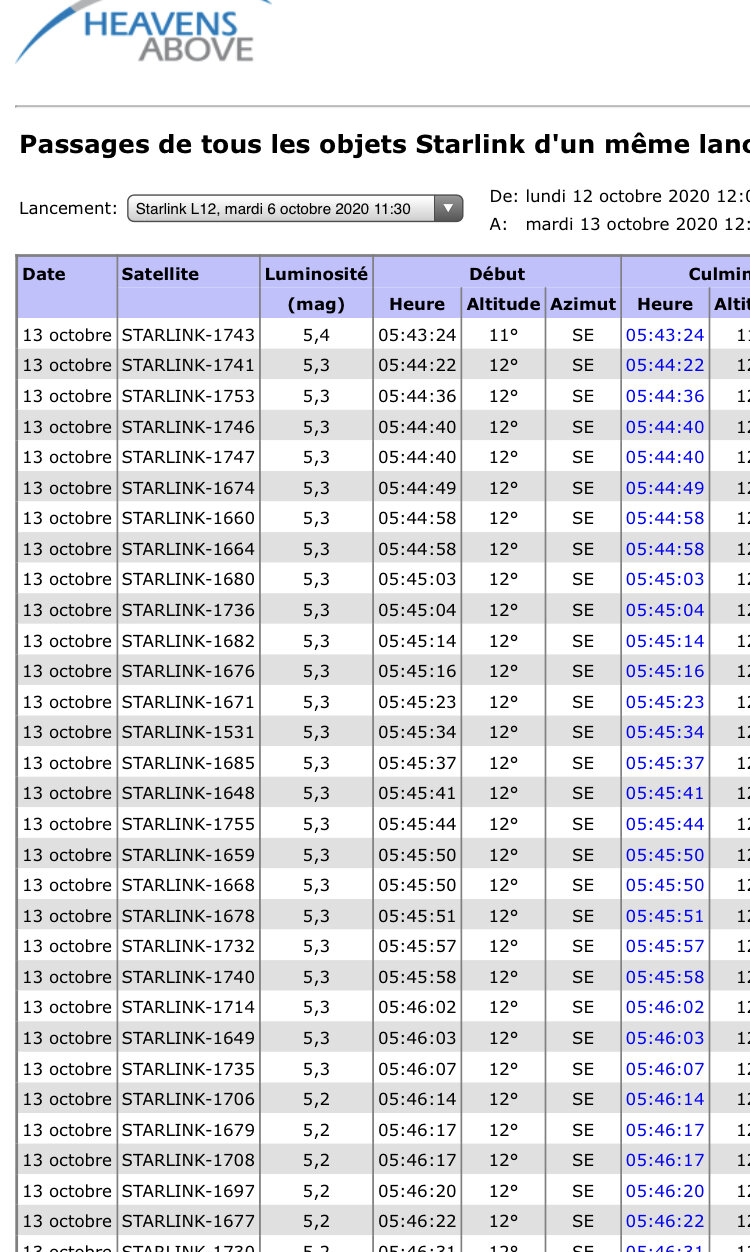Viewport: 750px width, 1252px height.
Task: Select the STARLINK-1741 satellite cell
Action: click(188, 365)
